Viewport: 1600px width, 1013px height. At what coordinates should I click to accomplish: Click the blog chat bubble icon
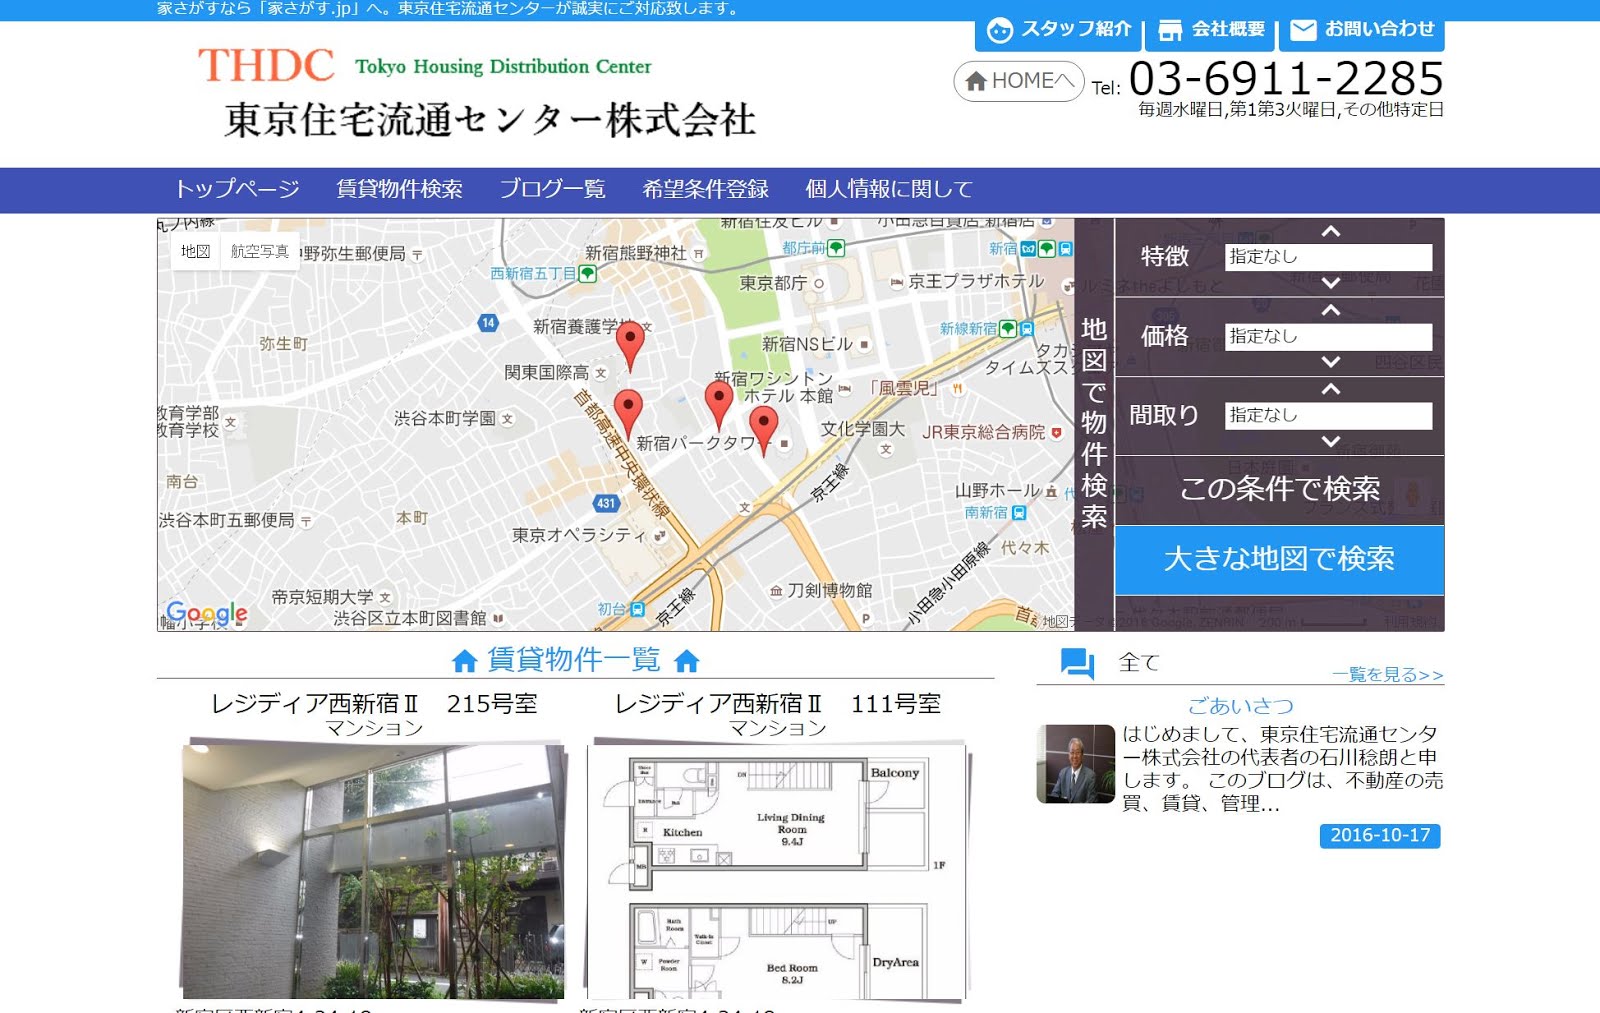coord(1077,664)
